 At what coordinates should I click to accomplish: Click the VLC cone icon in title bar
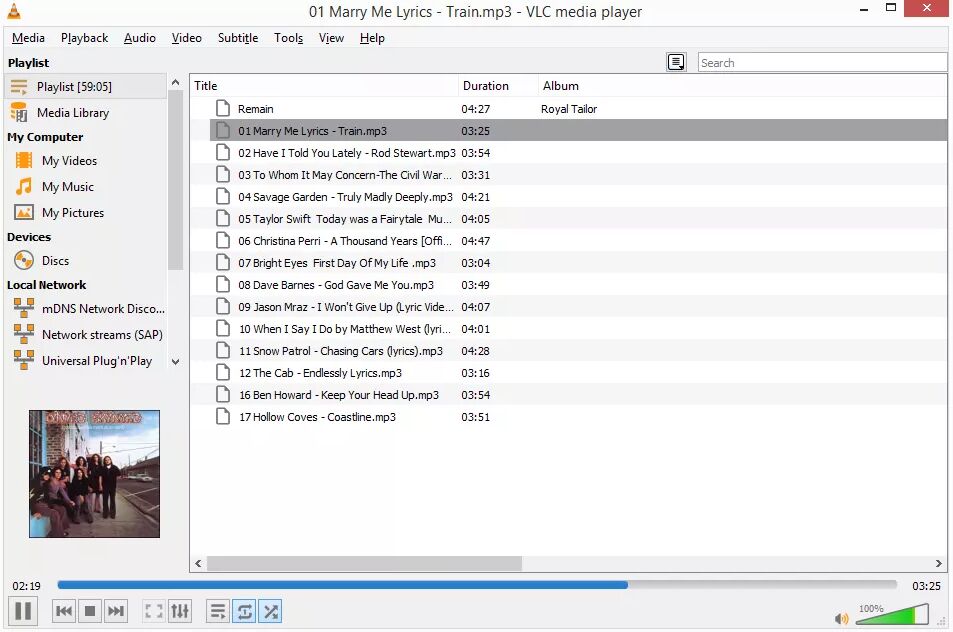point(13,11)
